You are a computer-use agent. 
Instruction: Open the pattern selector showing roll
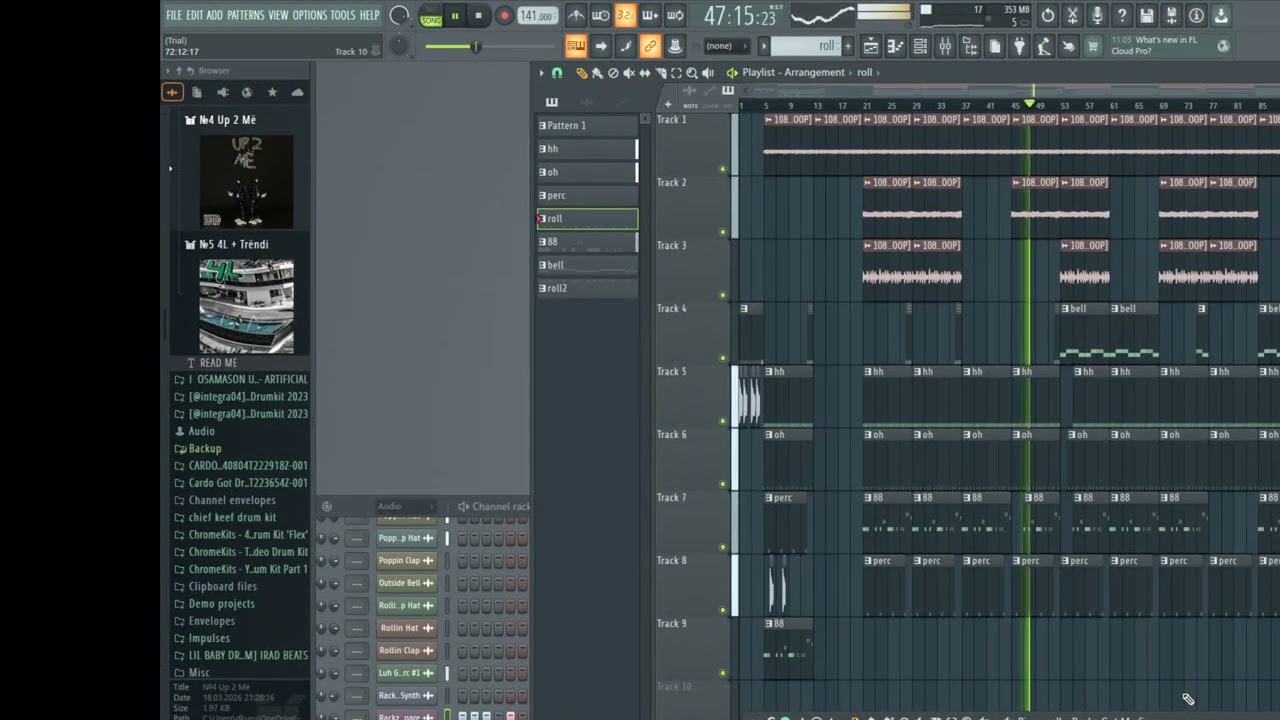805,46
